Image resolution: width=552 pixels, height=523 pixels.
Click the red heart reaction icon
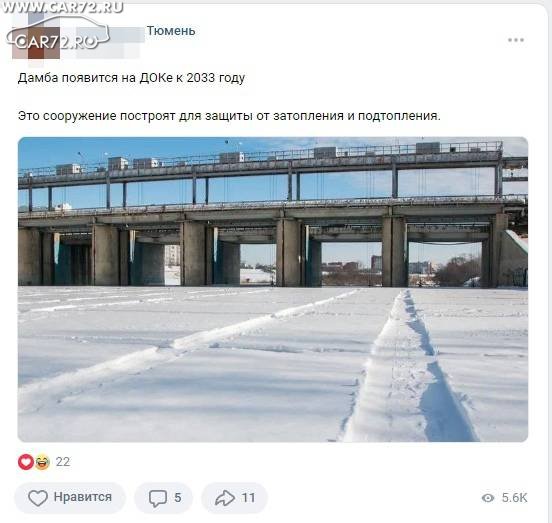(x=26, y=462)
